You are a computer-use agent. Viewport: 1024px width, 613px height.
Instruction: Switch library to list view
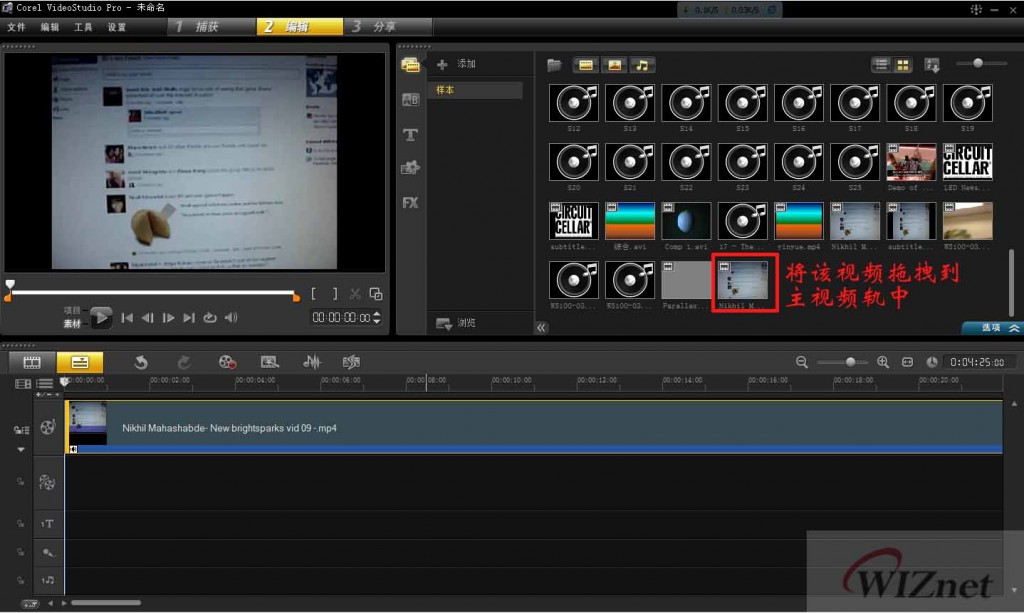[x=881, y=64]
